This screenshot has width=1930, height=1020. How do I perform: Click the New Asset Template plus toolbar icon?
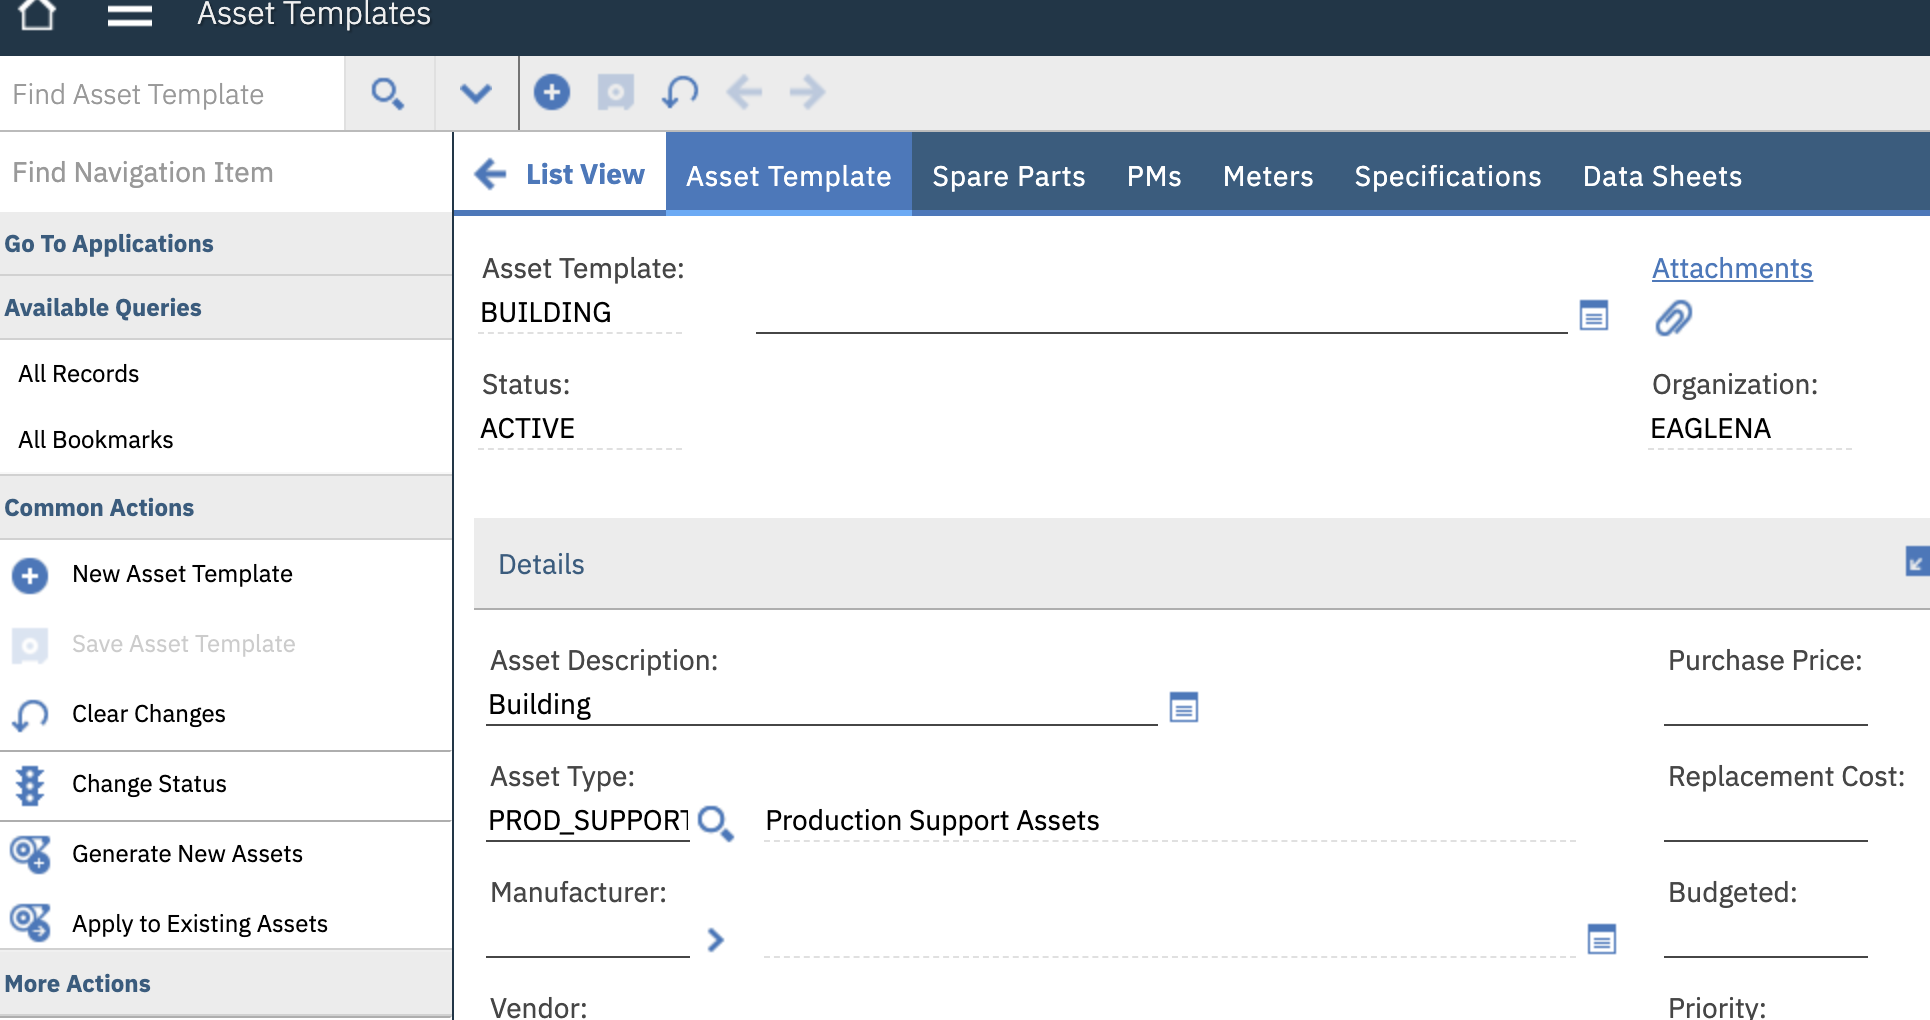tap(552, 92)
